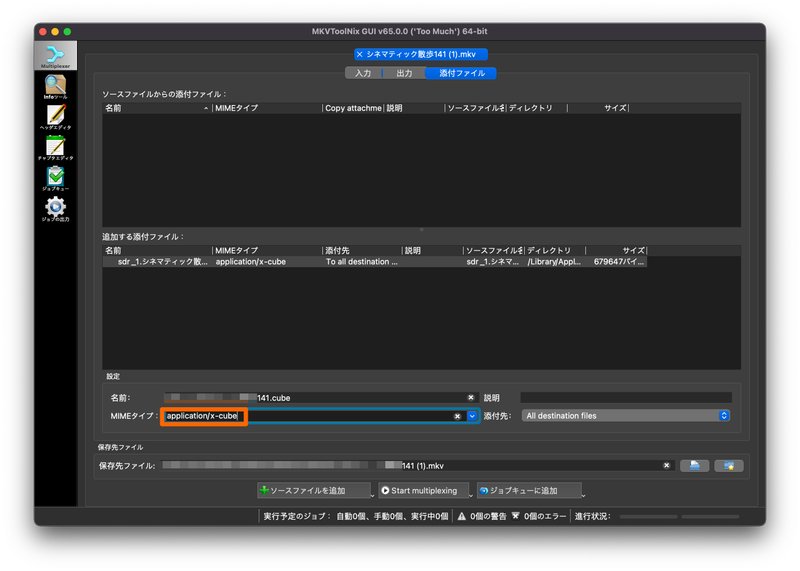The image size is (800, 571).
Task: Select the 添付ファイル tab
Action: pos(462,73)
